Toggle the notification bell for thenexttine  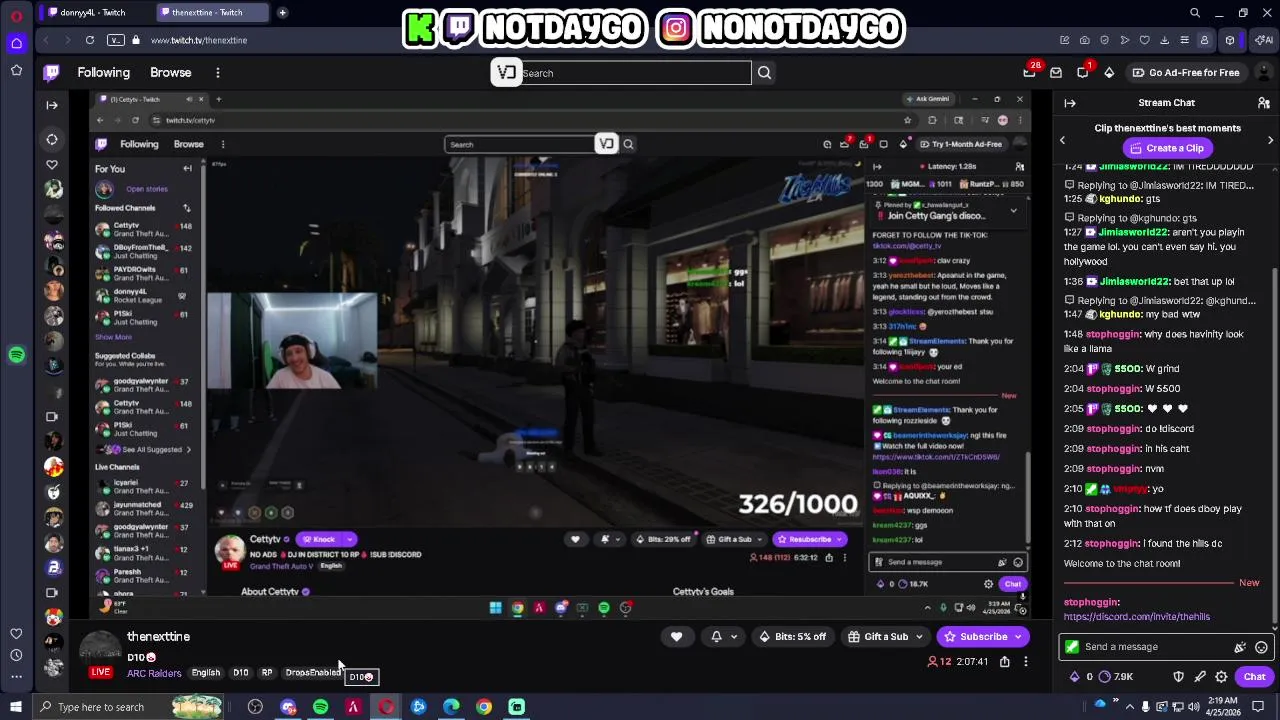point(716,637)
